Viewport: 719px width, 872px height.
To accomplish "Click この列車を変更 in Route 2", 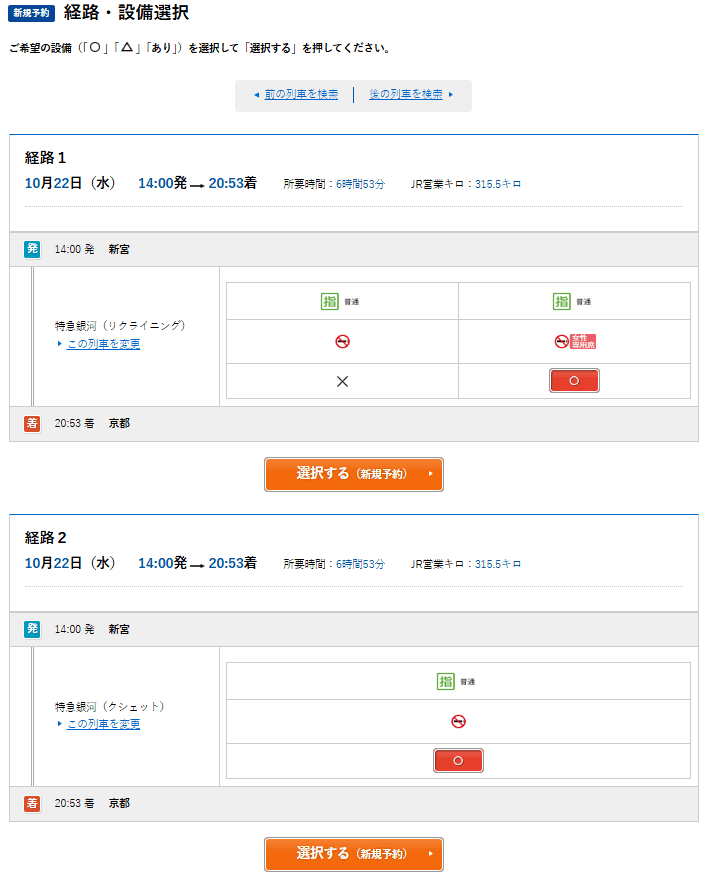I will pos(103,724).
